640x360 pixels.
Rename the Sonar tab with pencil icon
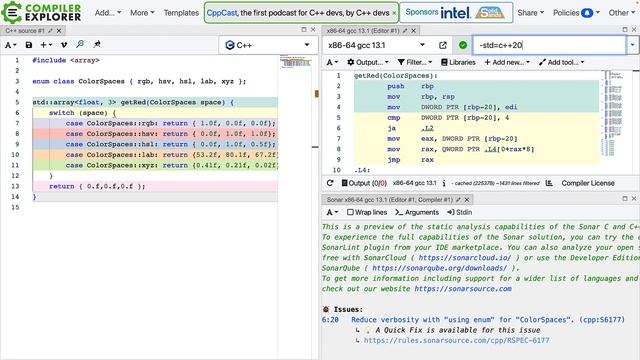click(x=458, y=200)
